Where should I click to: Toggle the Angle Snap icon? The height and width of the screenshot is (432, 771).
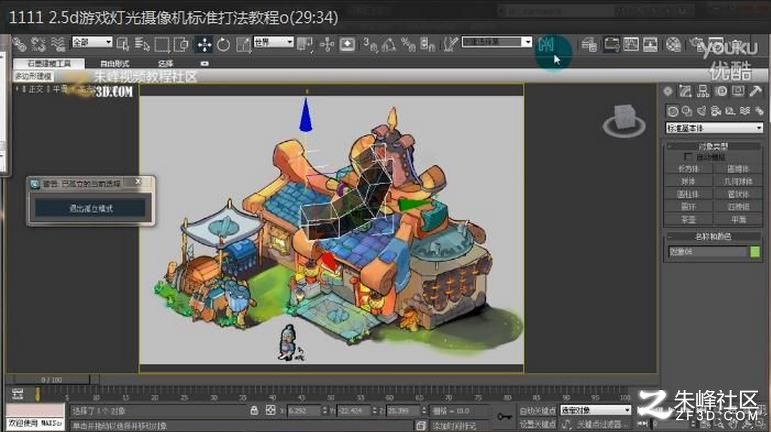(x=389, y=45)
